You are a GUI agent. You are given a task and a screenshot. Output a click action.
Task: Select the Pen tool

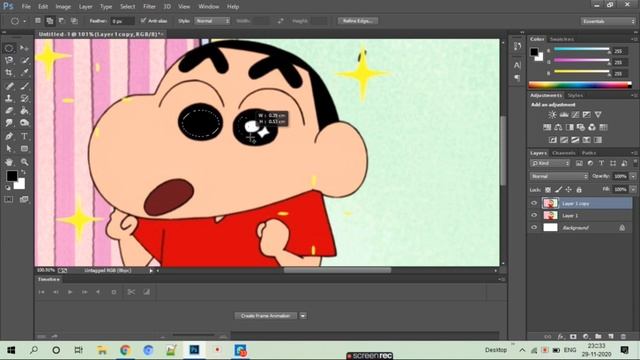9,136
